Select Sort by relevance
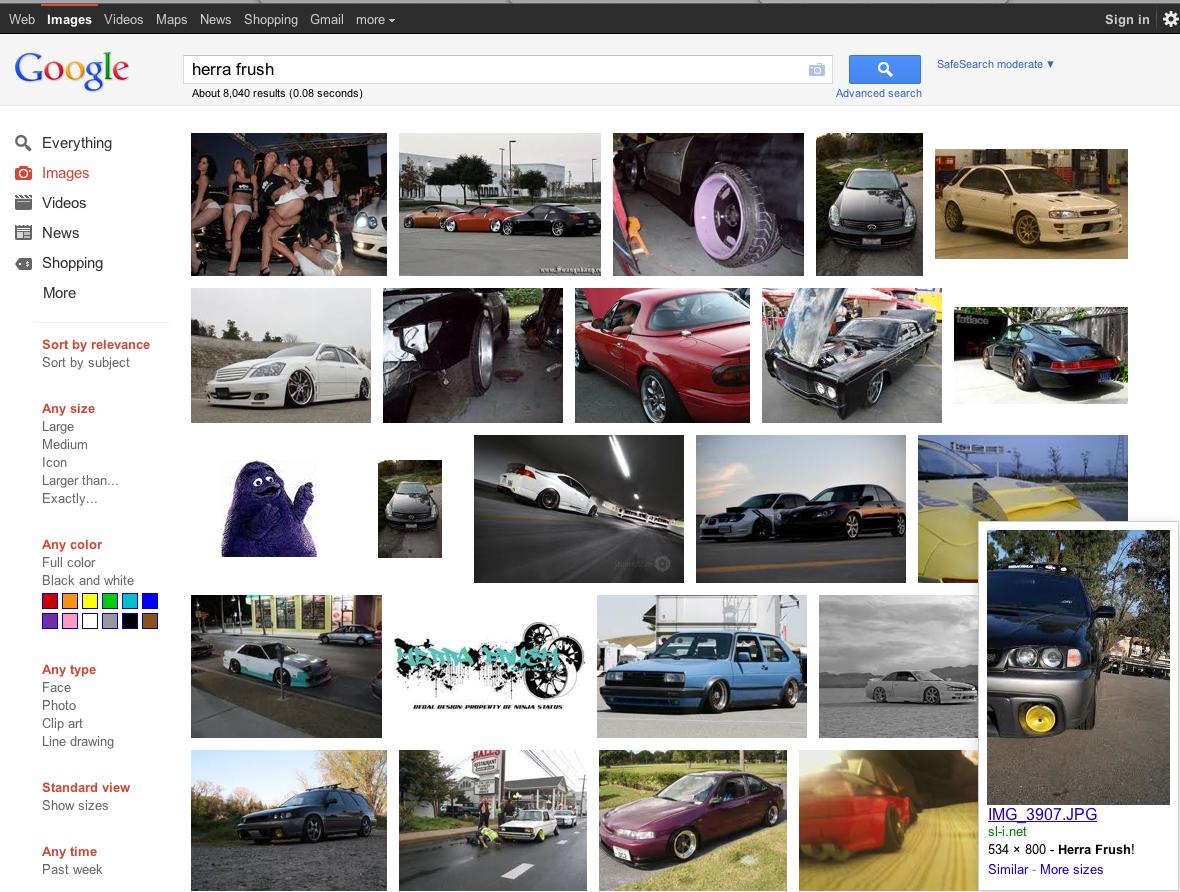The height and width of the screenshot is (892, 1180). click(x=96, y=345)
